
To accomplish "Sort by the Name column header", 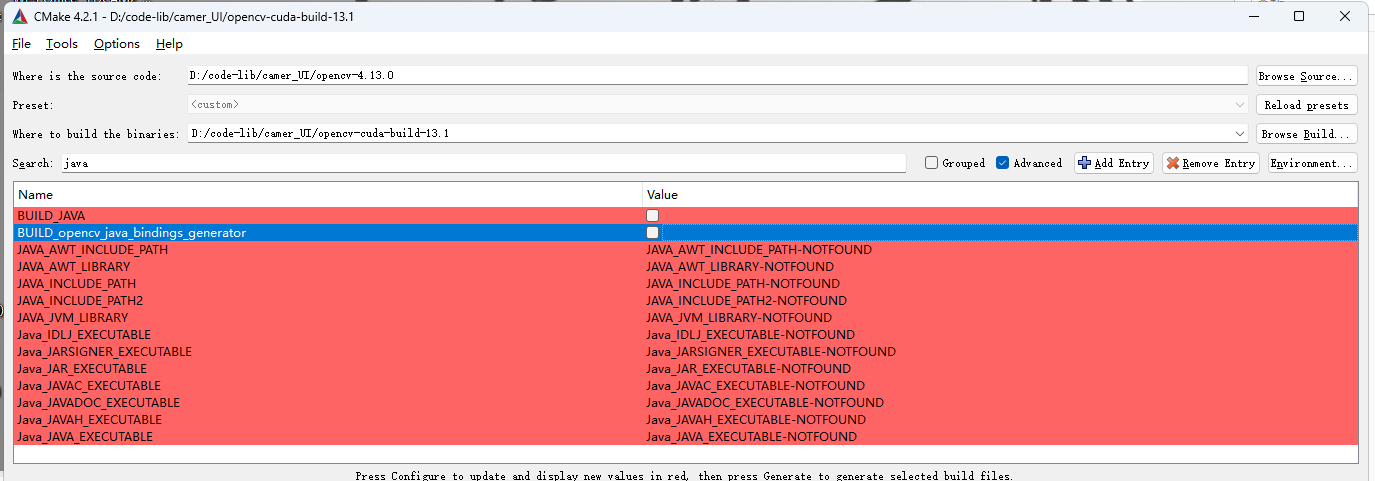I will pos(328,195).
